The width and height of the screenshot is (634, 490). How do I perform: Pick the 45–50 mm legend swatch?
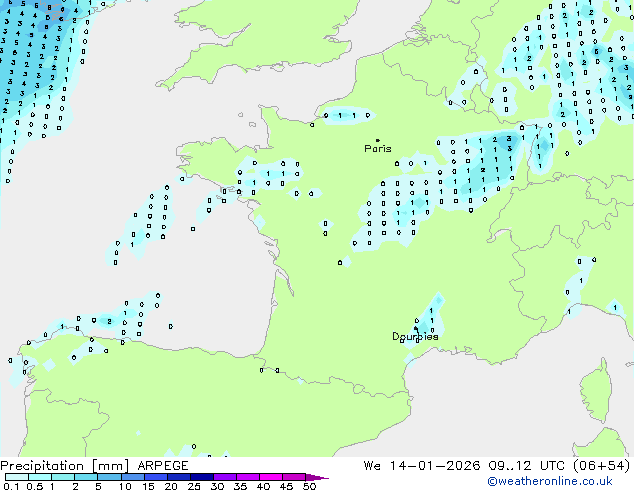[294, 477]
